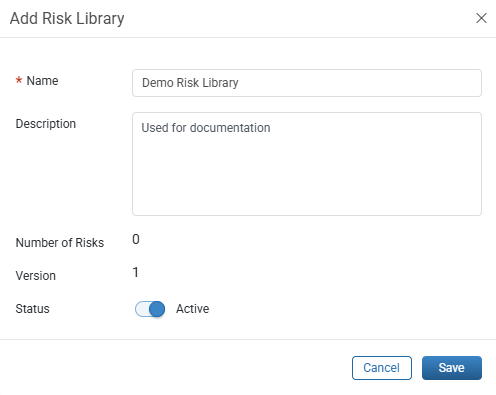The height and width of the screenshot is (395, 496).
Task: Click the Name field label
Action: (42, 81)
